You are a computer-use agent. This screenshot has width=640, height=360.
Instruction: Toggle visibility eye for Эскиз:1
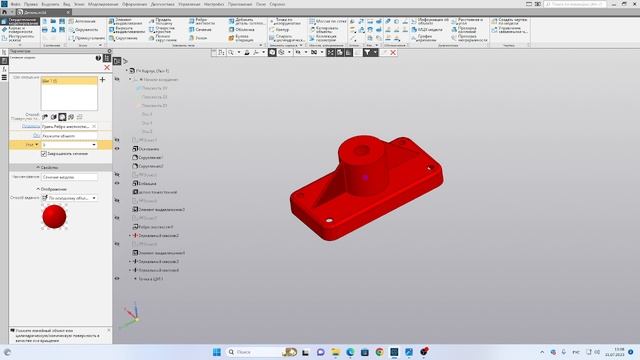coord(117,140)
